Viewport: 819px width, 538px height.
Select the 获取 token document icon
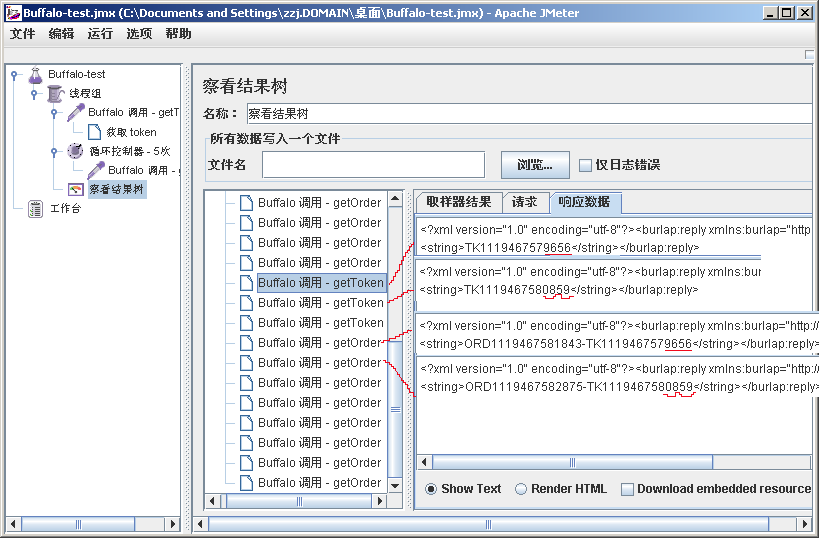point(94,132)
